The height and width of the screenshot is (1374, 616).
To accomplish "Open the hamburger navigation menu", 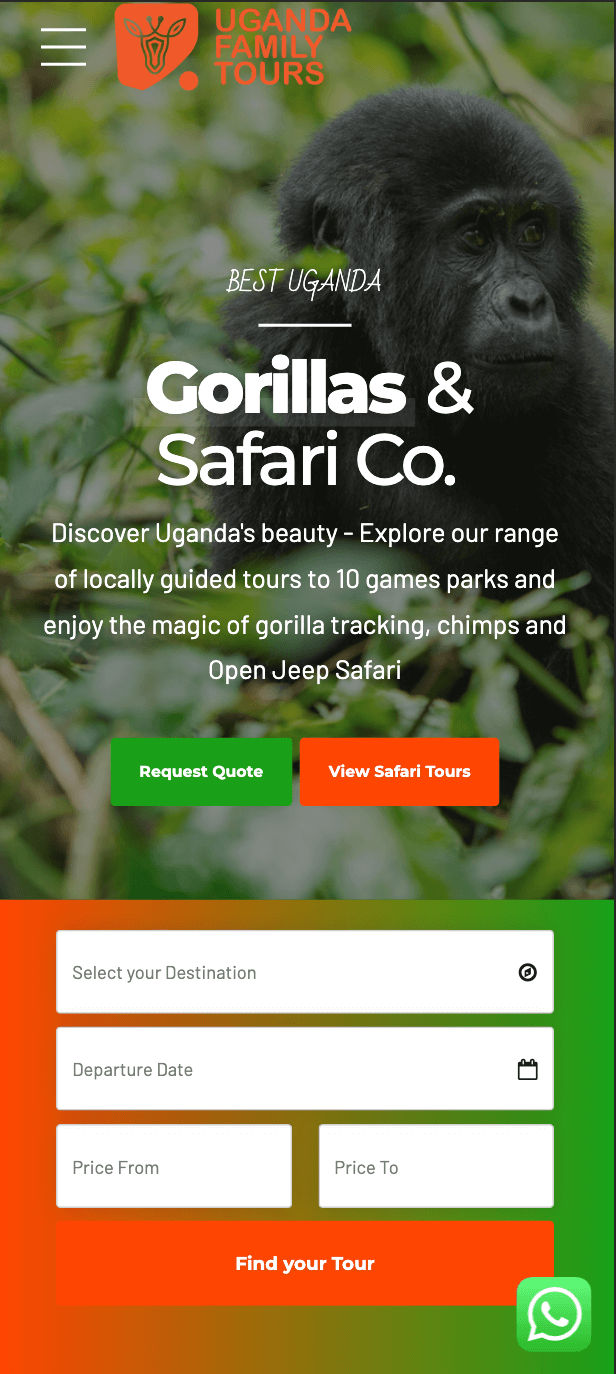I will [x=63, y=46].
